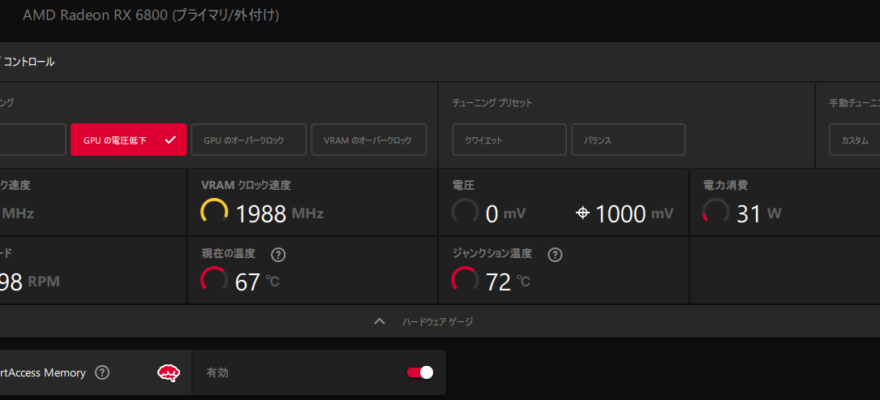Click the VRAM clock speed yellow gauge
This screenshot has width=880, height=400.
(x=214, y=212)
